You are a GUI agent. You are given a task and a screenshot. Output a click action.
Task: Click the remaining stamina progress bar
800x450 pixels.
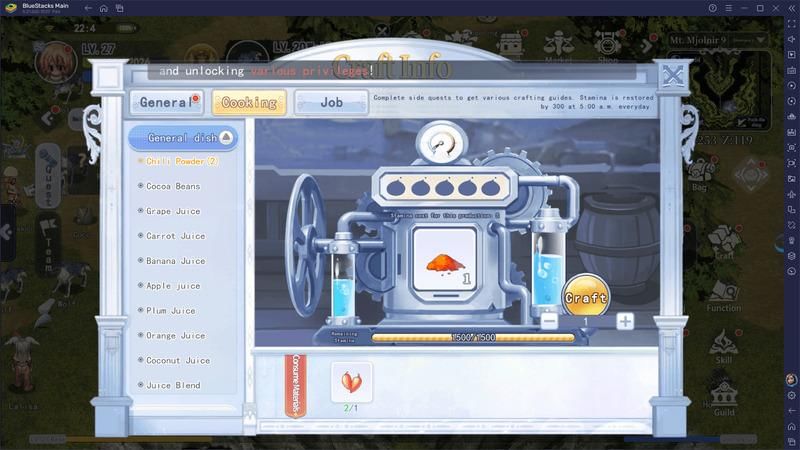pyautogui.click(x=472, y=338)
